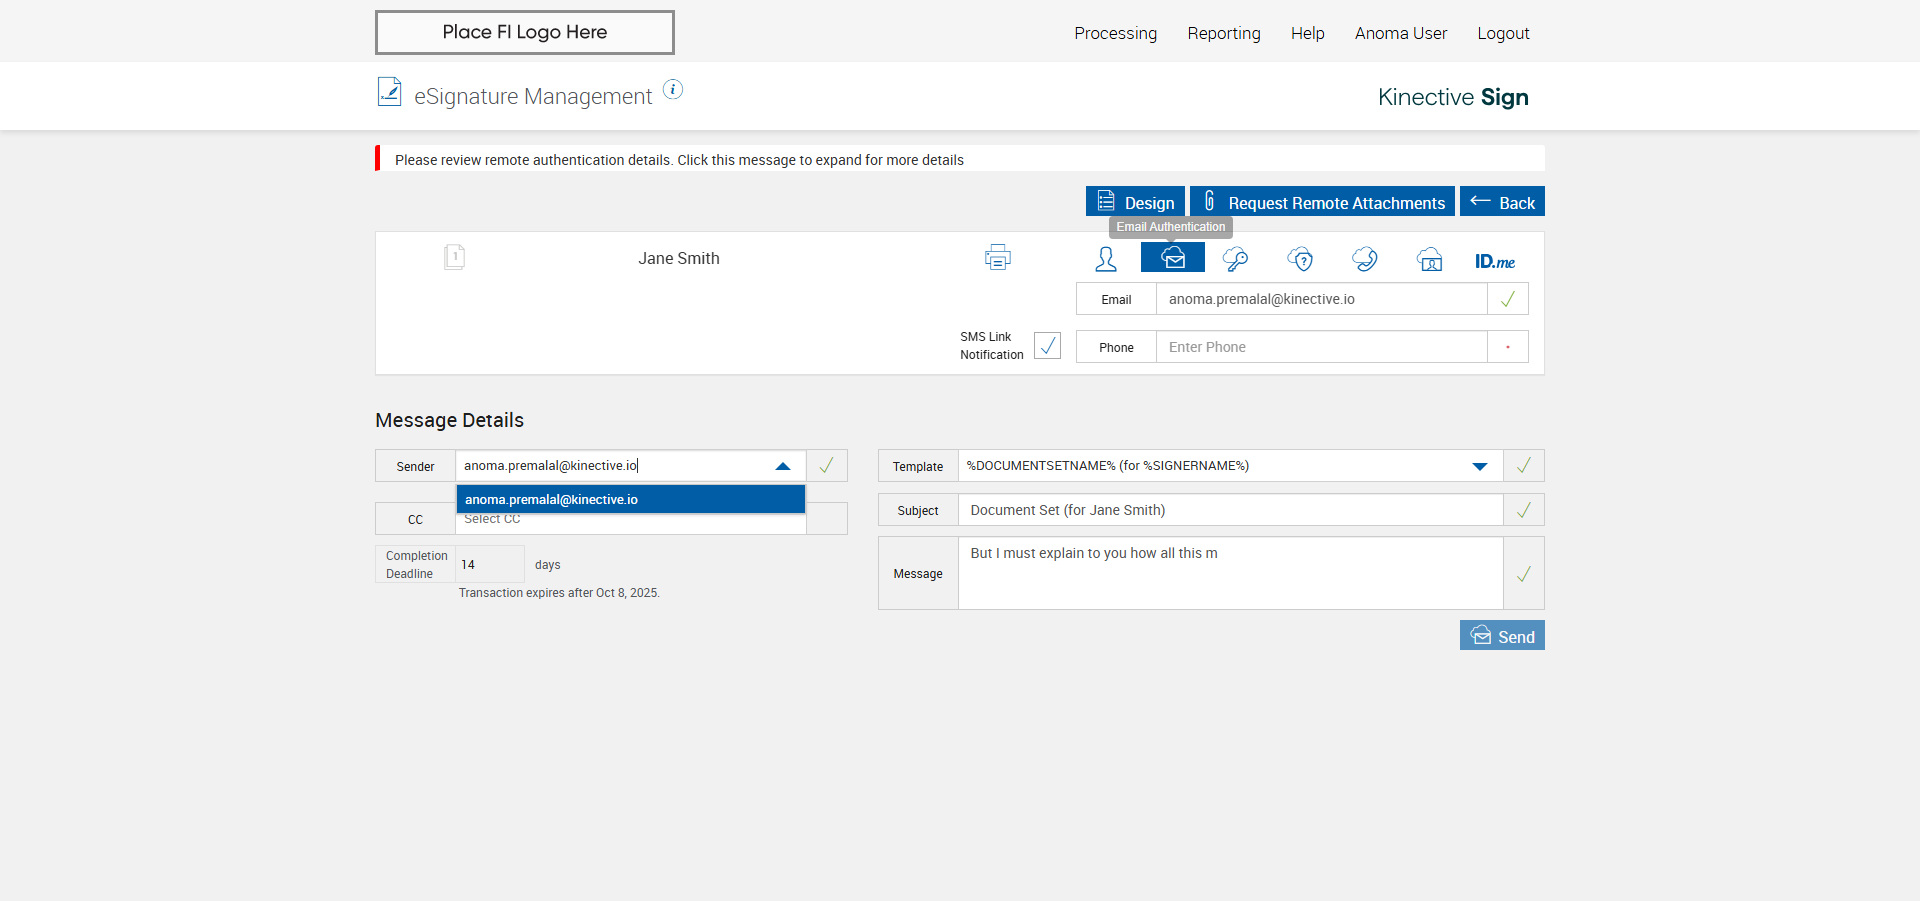
Task: Expand the Template dropdown
Action: (1479, 466)
